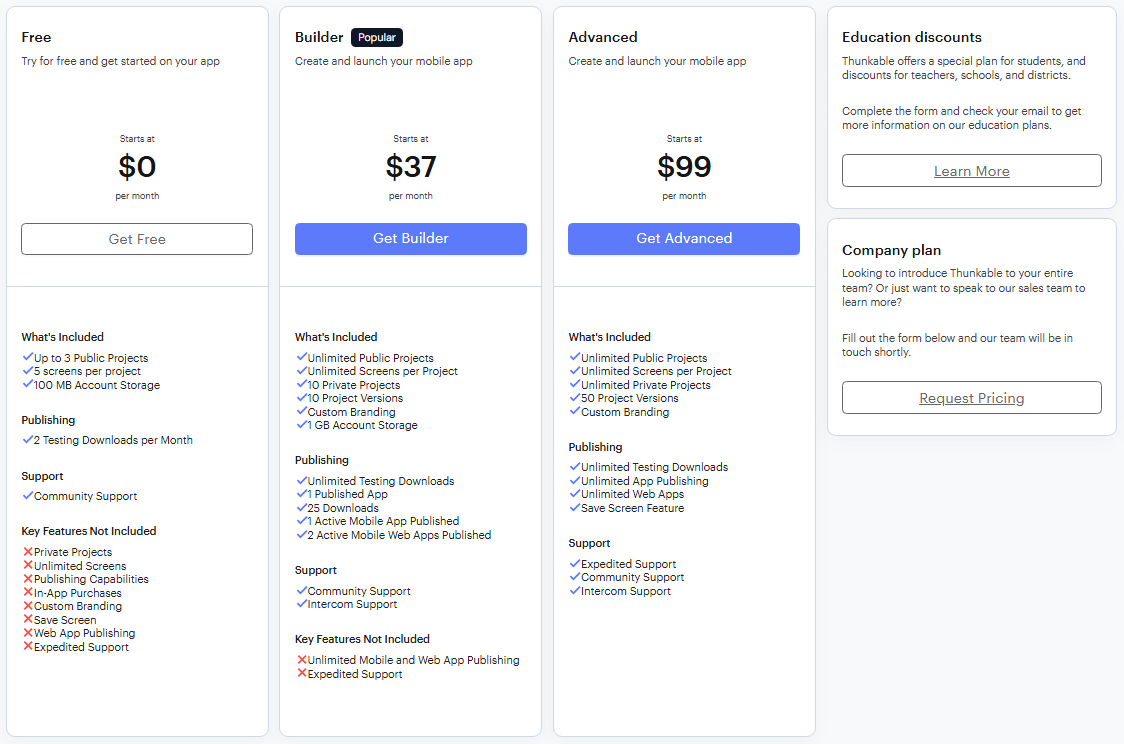Click red X beside Unlimited Mobile and Web App Publishing

302,659
